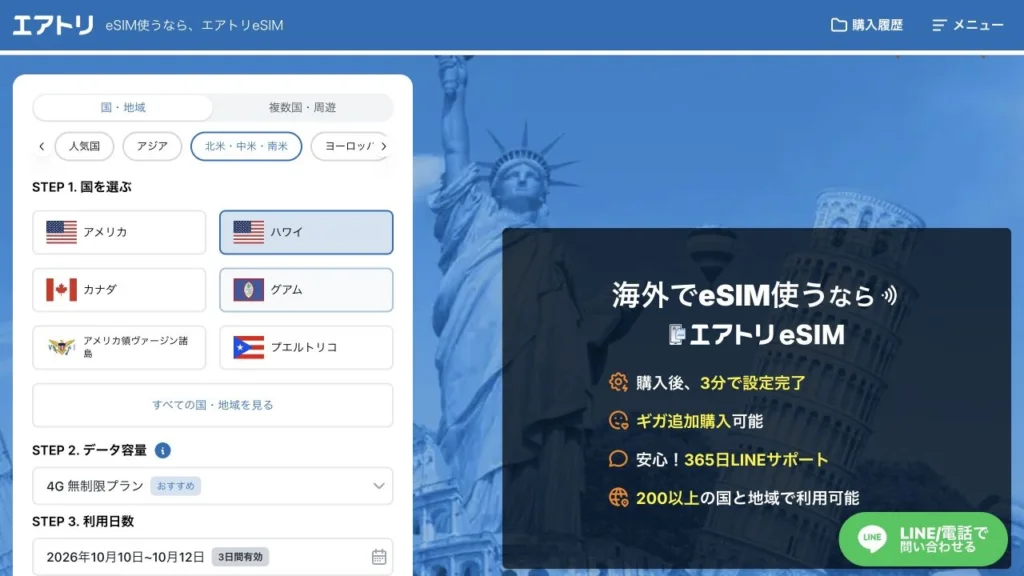Click the おすすめ badge
The image size is (1024, 576).
click(176, 486)
